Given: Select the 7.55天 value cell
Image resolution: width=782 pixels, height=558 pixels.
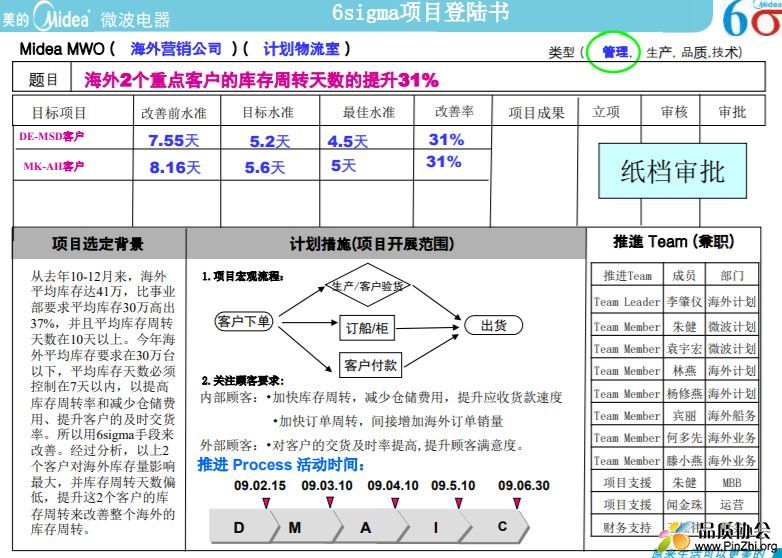Looking at the screenshot, I should pos(174,141).
